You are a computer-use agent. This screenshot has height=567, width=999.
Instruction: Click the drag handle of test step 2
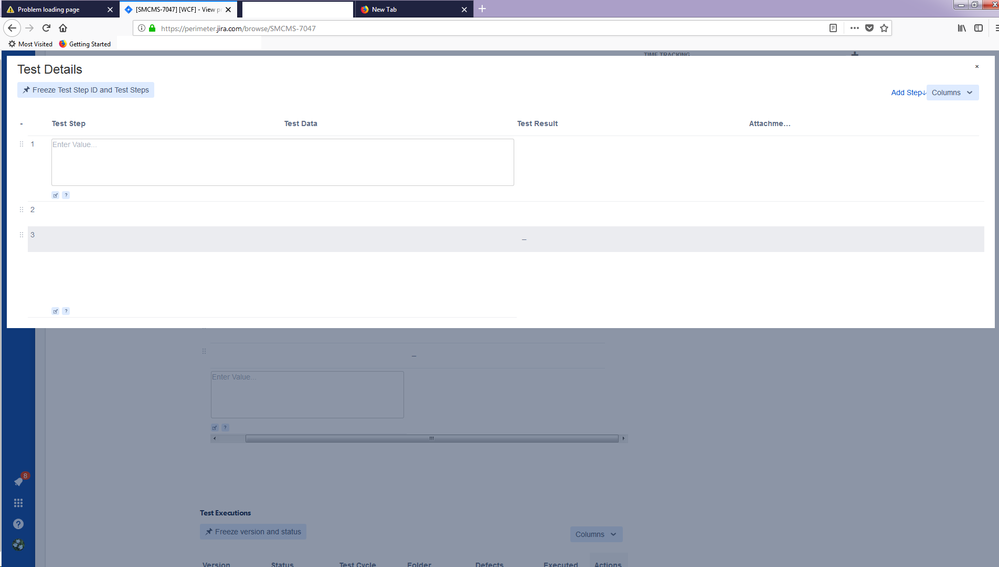pos(21,210)
